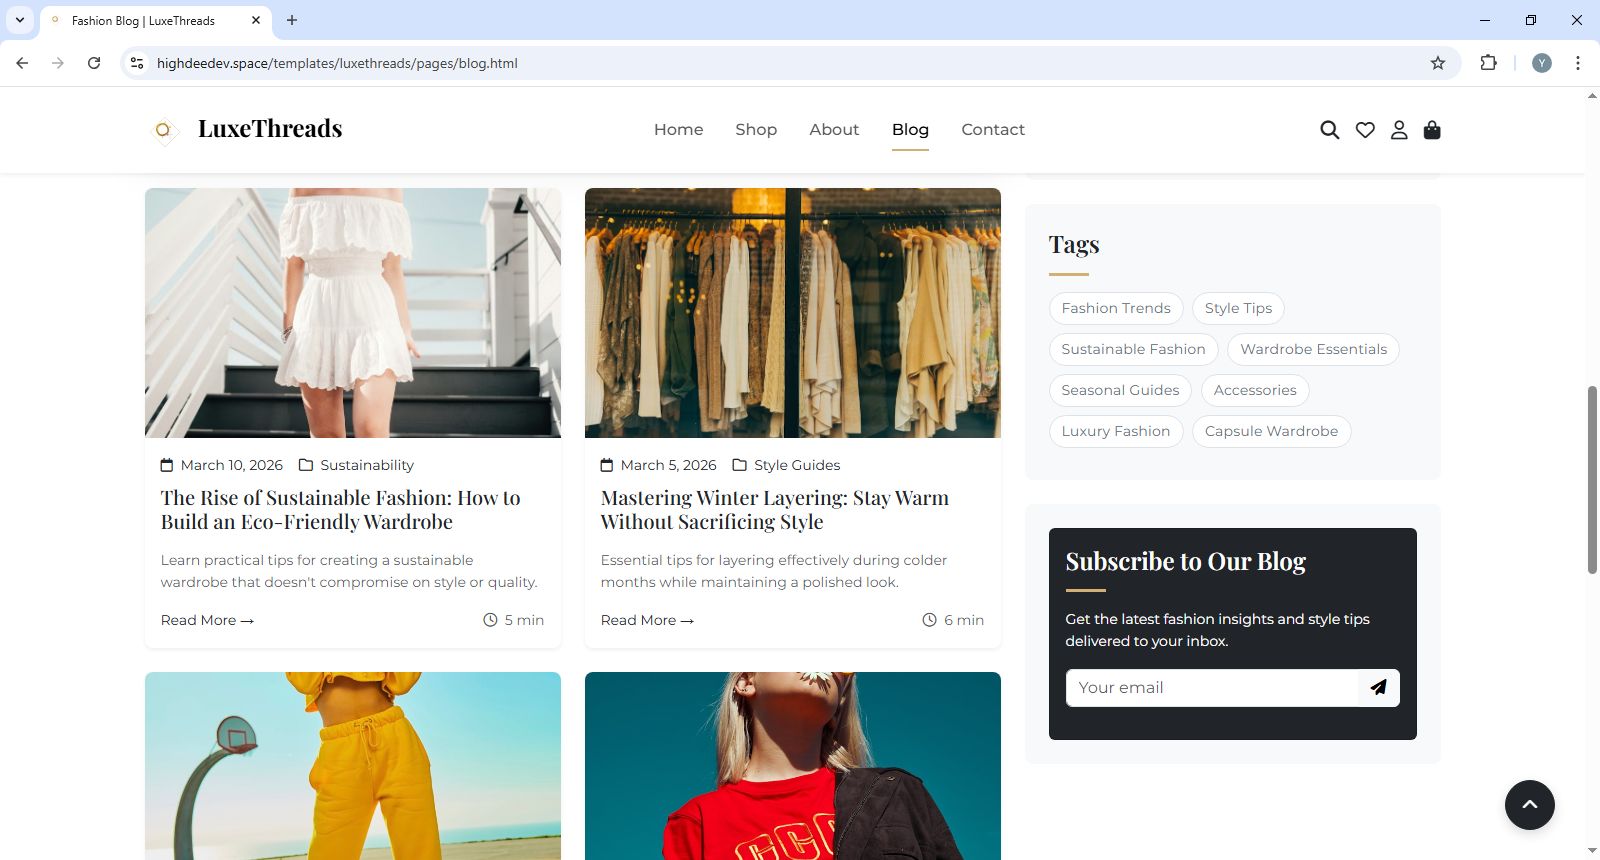Open the wishlist heart icon
The height and width of the screenshot is (860, 1600).
click(x=1365, y=130)
